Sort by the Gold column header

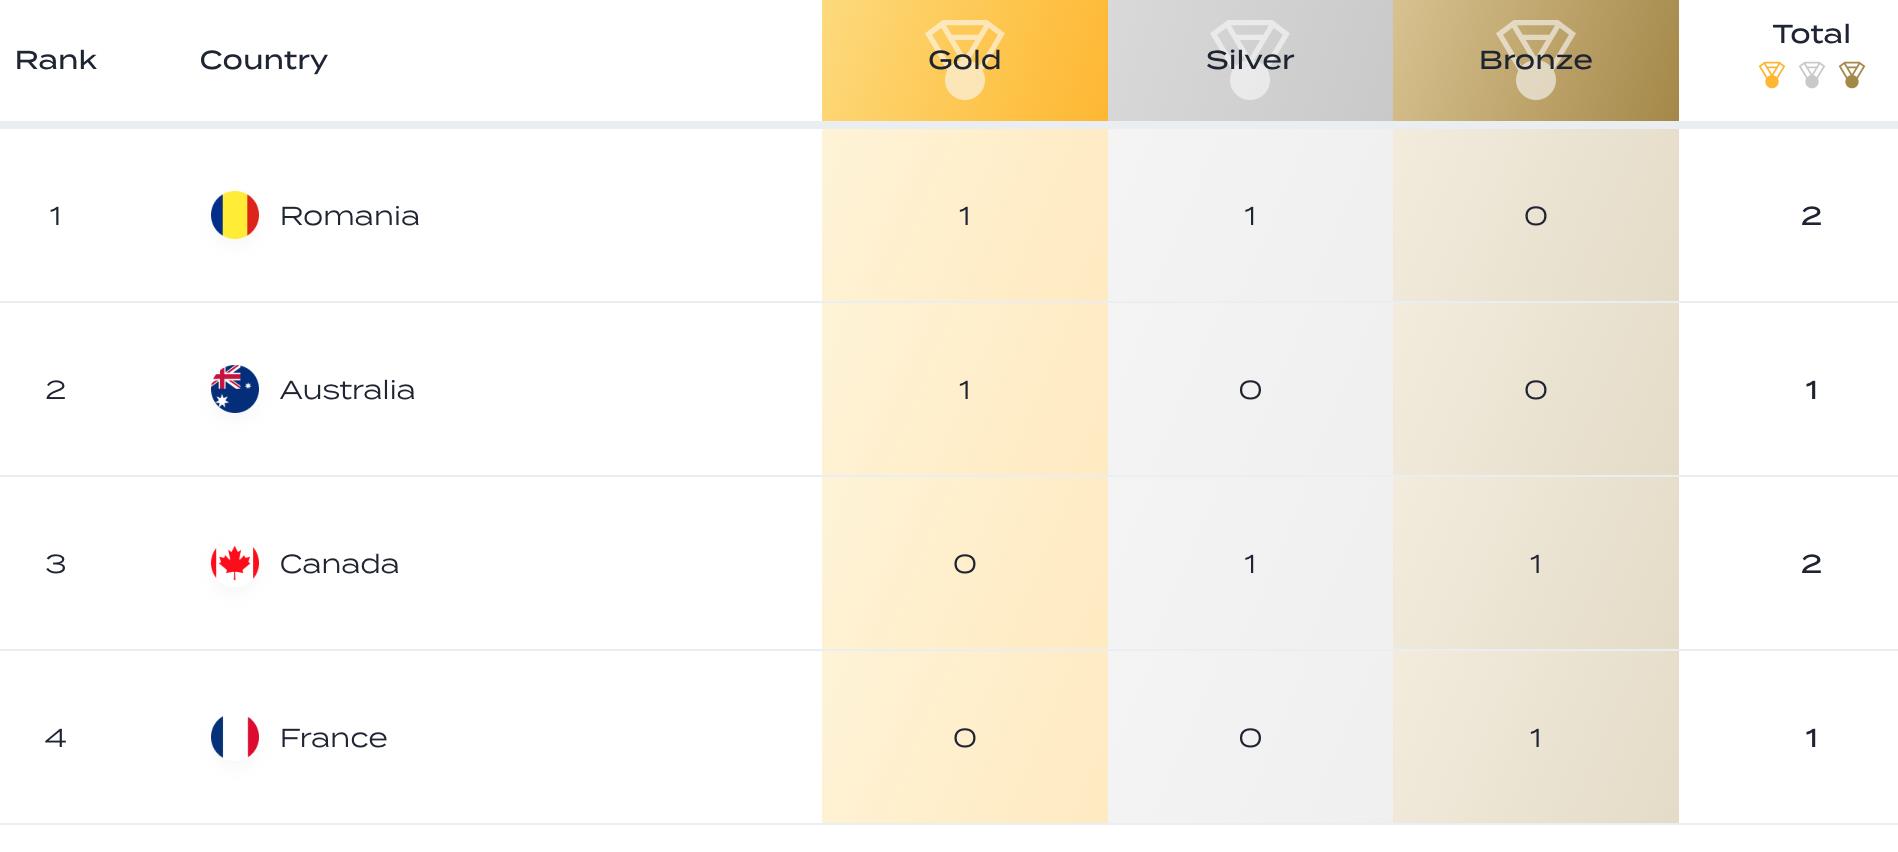964,60
